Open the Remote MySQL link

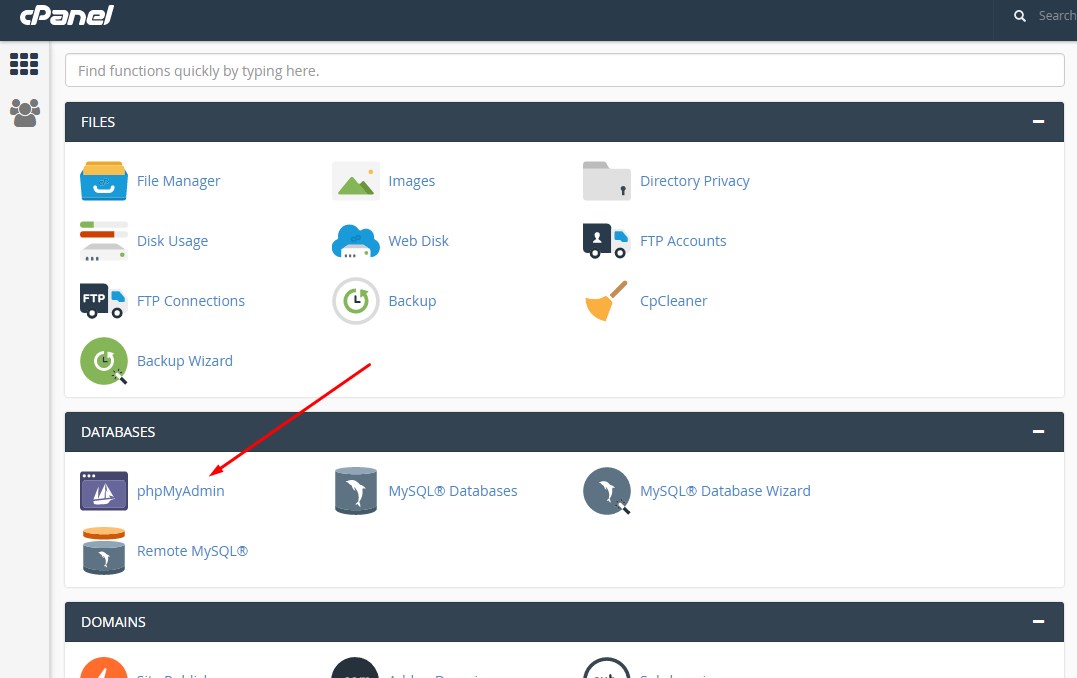tap(192, 551)
